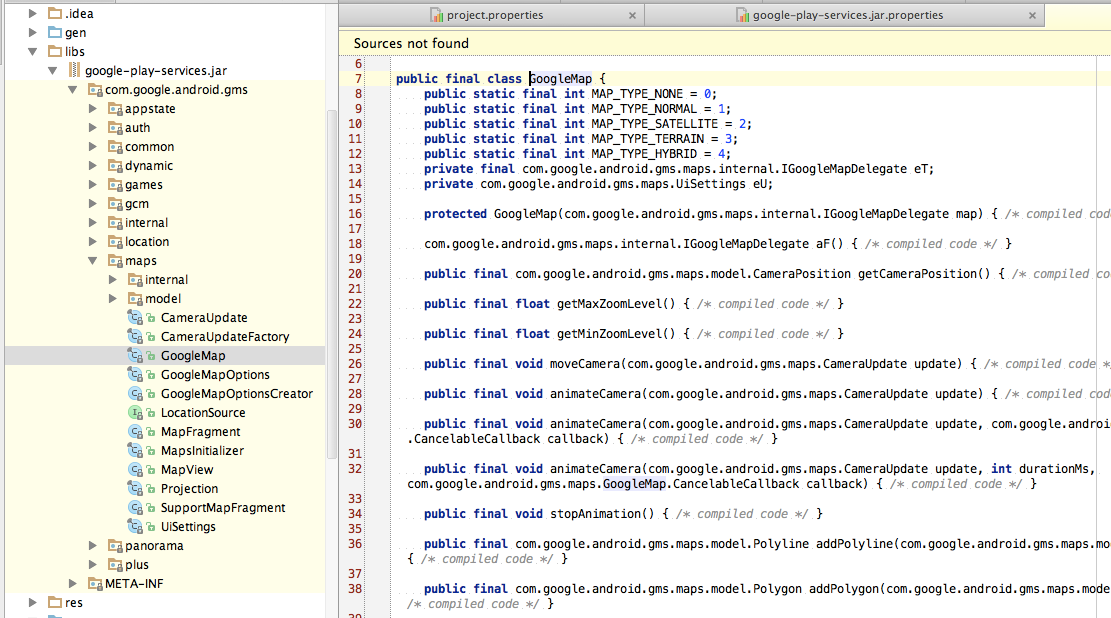Collapse the maps package node

click(93, 261)
